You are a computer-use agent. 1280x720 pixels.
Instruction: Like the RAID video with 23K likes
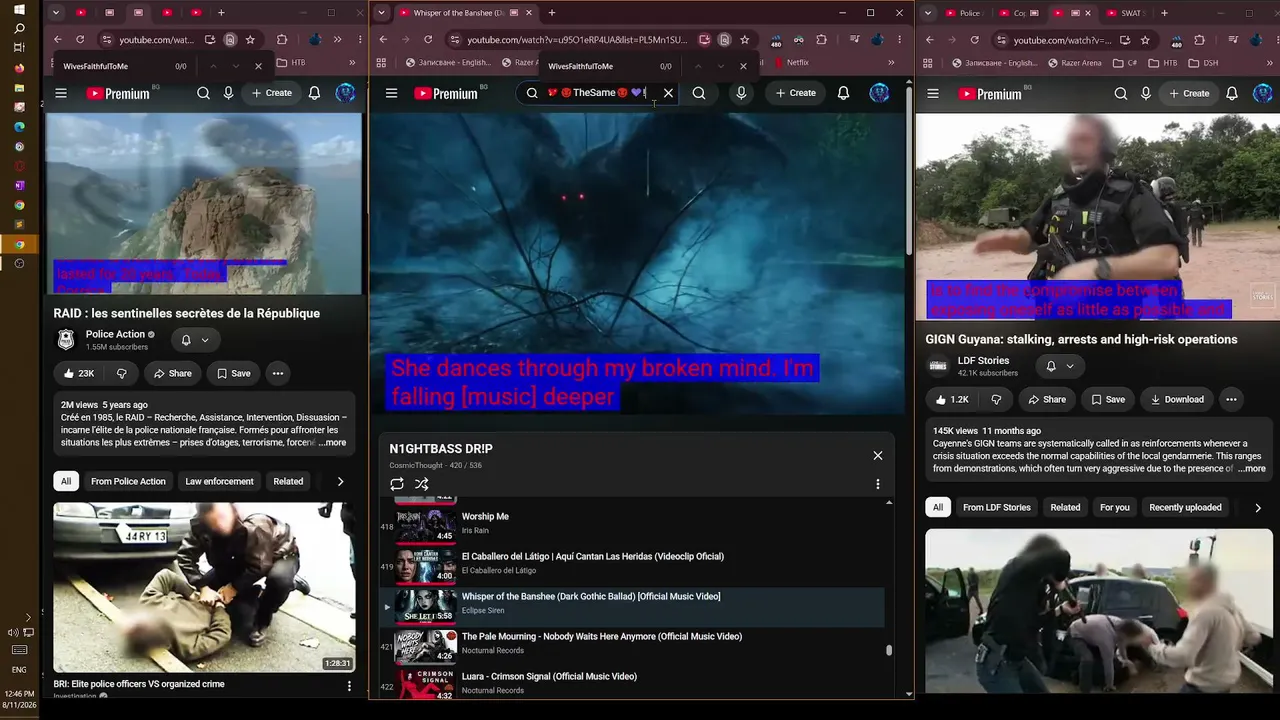tap(78, 373)
